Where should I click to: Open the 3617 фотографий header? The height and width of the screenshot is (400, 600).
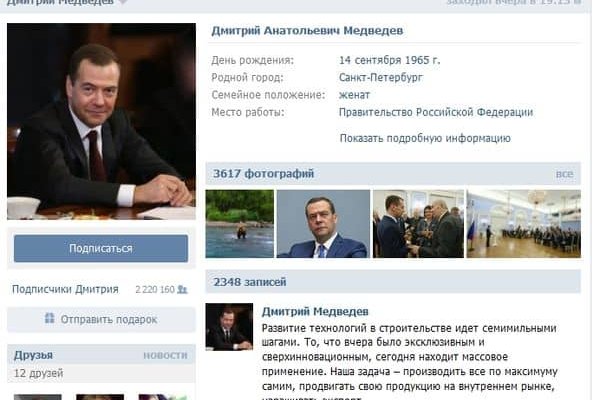coord(264,174)
